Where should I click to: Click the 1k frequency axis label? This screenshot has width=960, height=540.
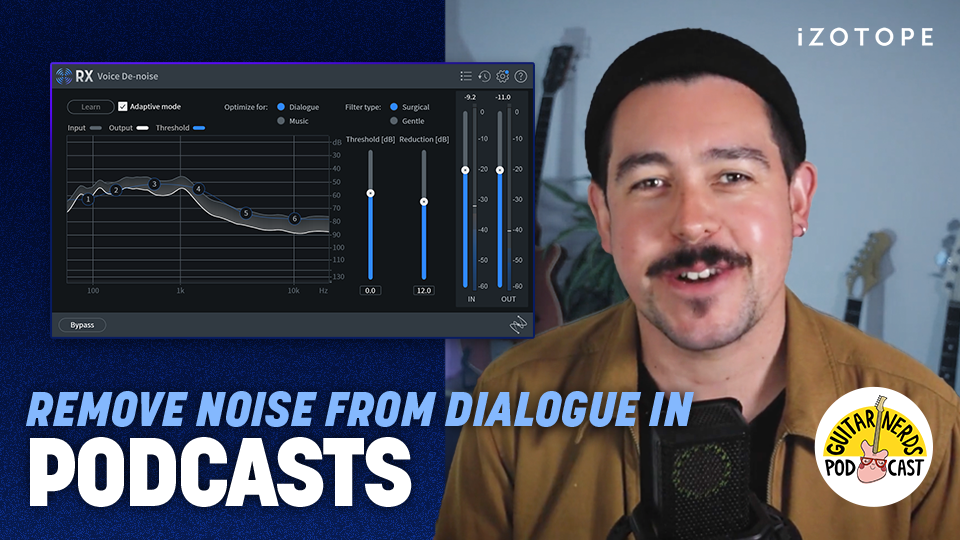180,291
